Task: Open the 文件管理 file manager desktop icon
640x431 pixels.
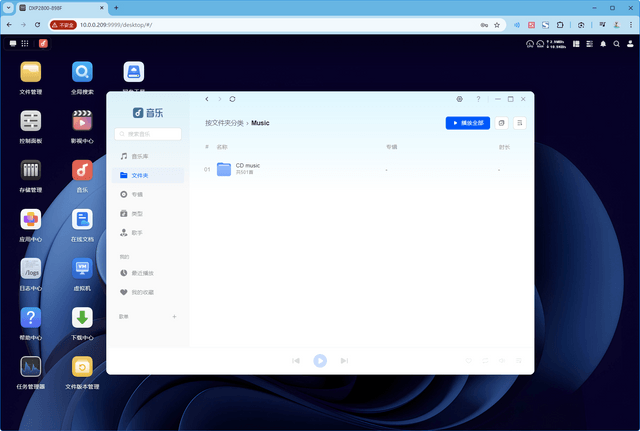Action: (x=31, y=72)
